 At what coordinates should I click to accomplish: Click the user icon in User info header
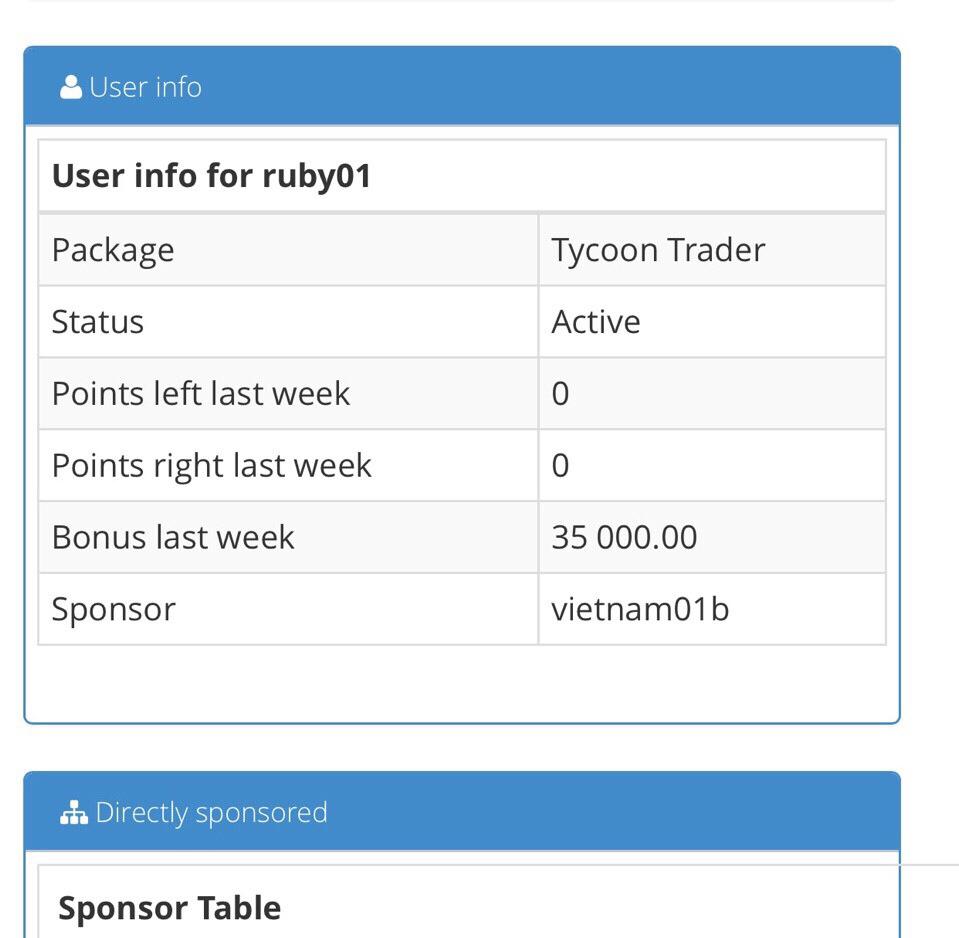coord(71,87)
